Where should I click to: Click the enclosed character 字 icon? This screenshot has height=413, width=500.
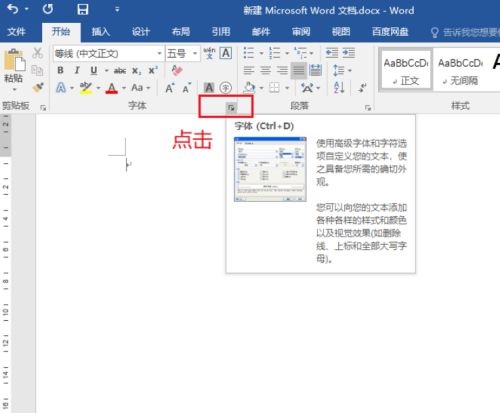point(226,88)
